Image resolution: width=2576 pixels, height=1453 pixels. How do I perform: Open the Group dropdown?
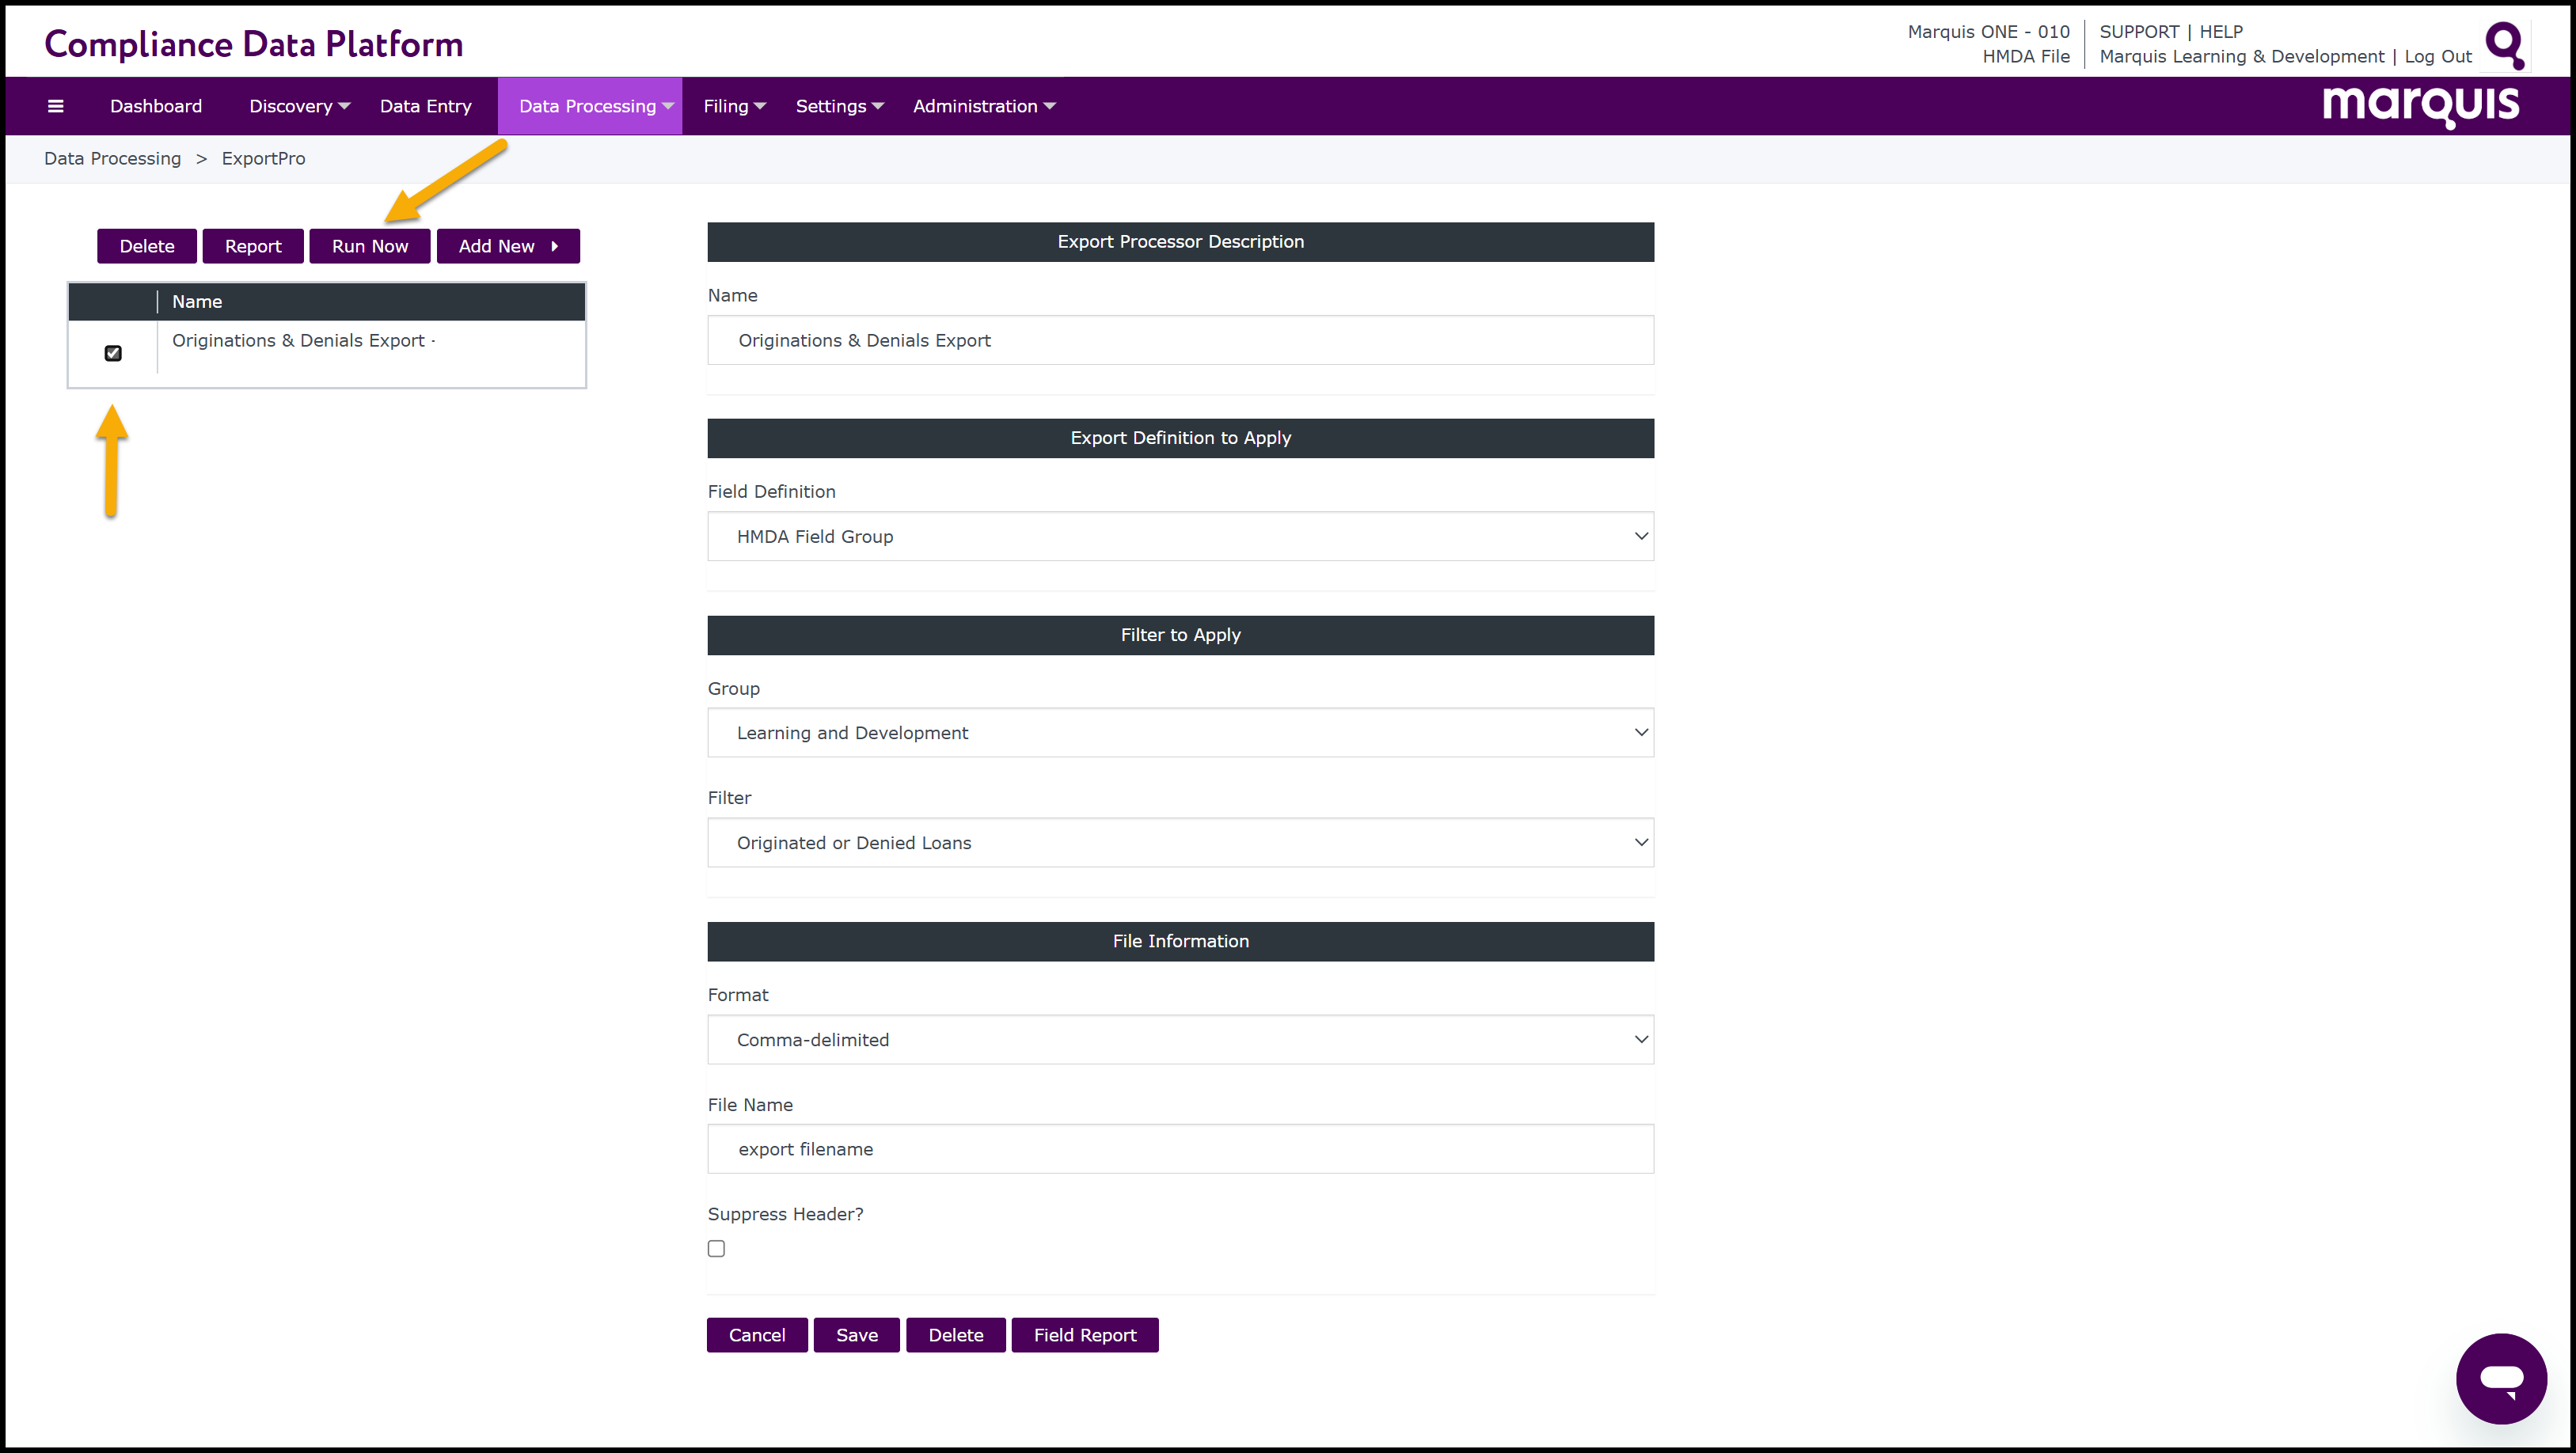point(1180,733)
